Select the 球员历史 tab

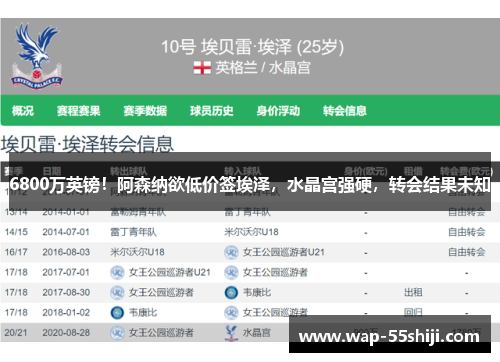pyautogui.click(x=212, y=111)
